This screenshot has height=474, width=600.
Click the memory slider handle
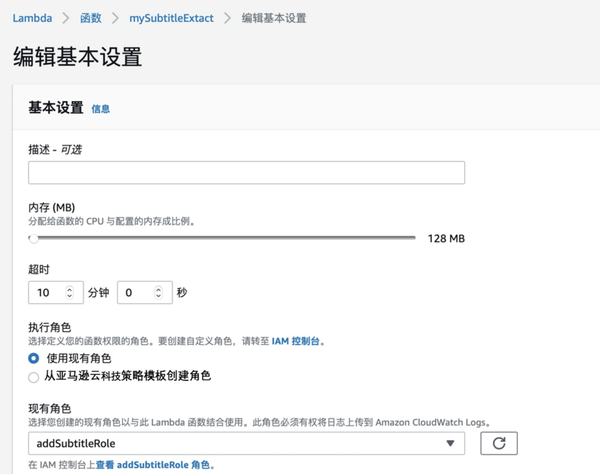pyautogui.click(x=34, y=239)
